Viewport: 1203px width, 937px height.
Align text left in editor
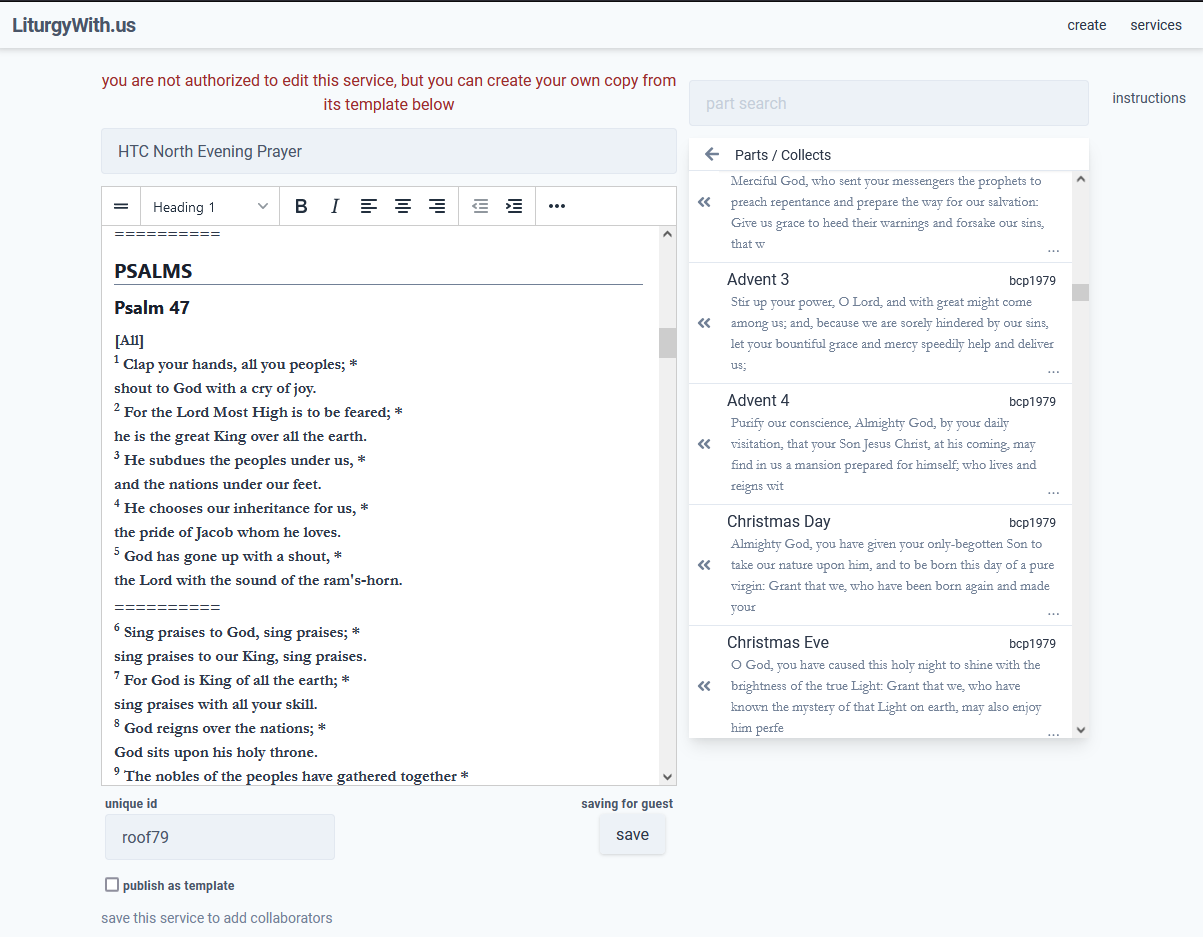369,206
